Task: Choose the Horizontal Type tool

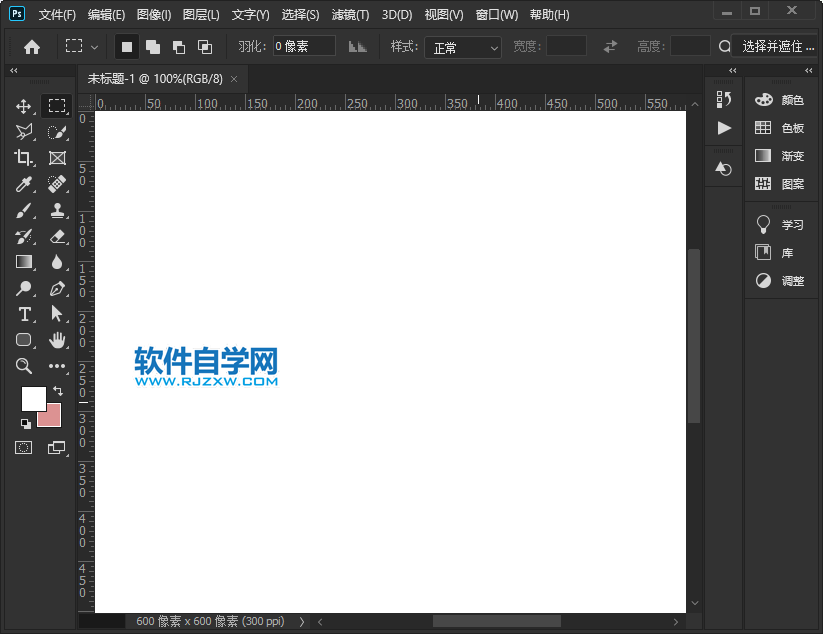Action: [23, 313]
